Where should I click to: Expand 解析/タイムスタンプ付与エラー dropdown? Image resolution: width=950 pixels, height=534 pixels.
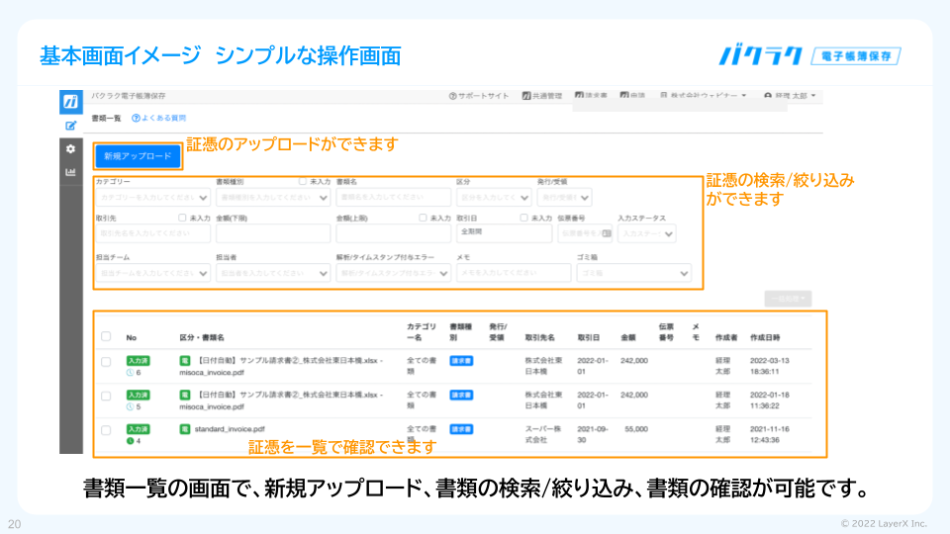[393, 273]
